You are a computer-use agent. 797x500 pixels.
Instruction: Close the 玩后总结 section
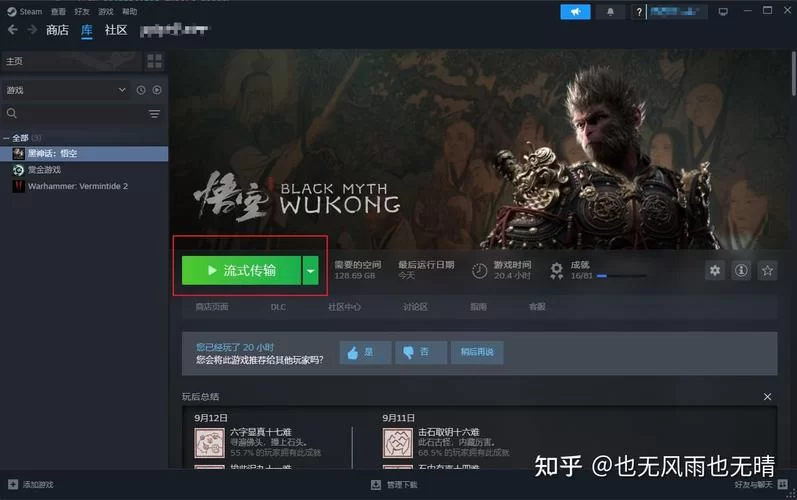click(x=768, y=397)
